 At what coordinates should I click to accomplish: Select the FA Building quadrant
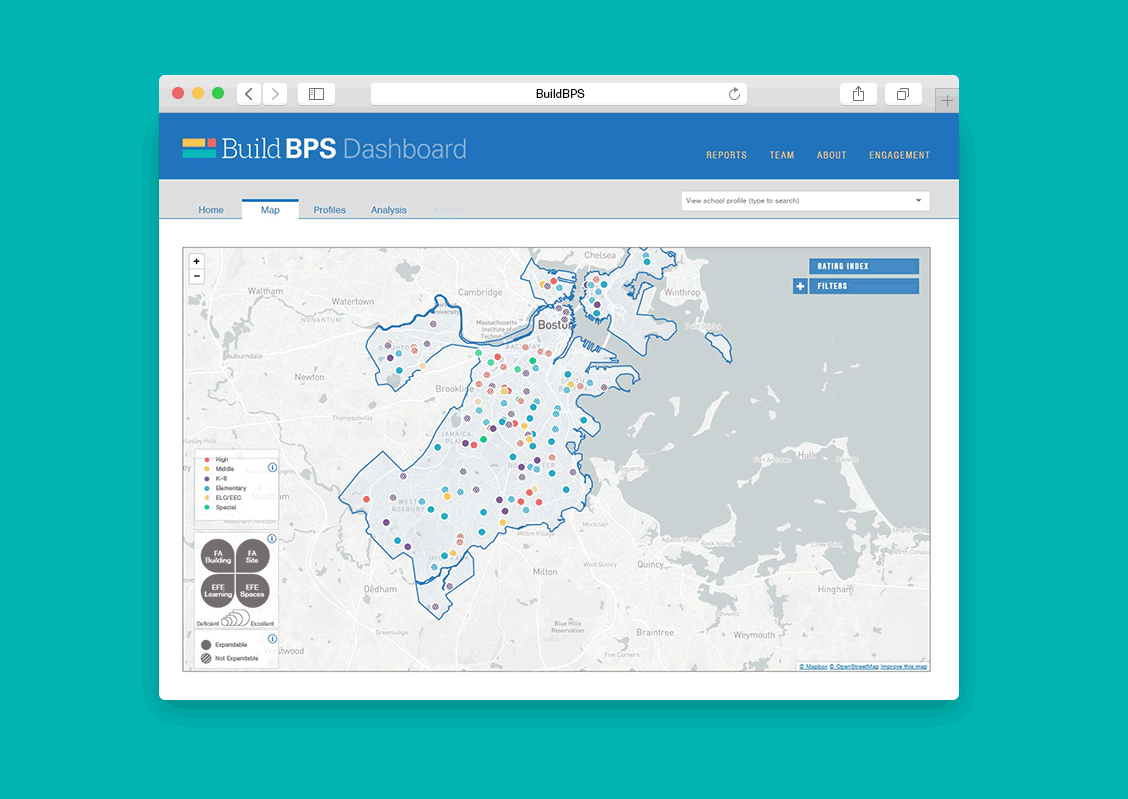click(218, 556)
